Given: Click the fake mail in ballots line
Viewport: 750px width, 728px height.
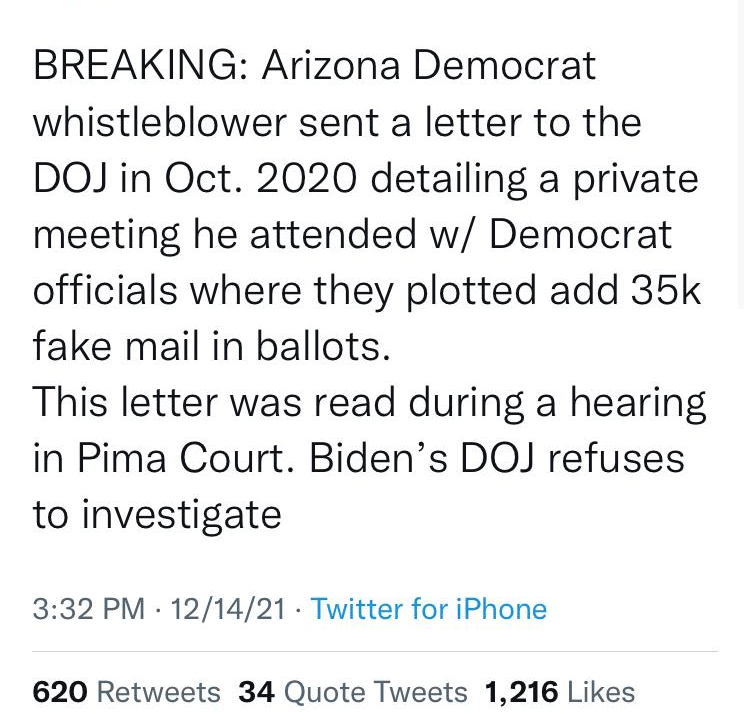Looking at the screenshot, I should [x=210, y=348].
